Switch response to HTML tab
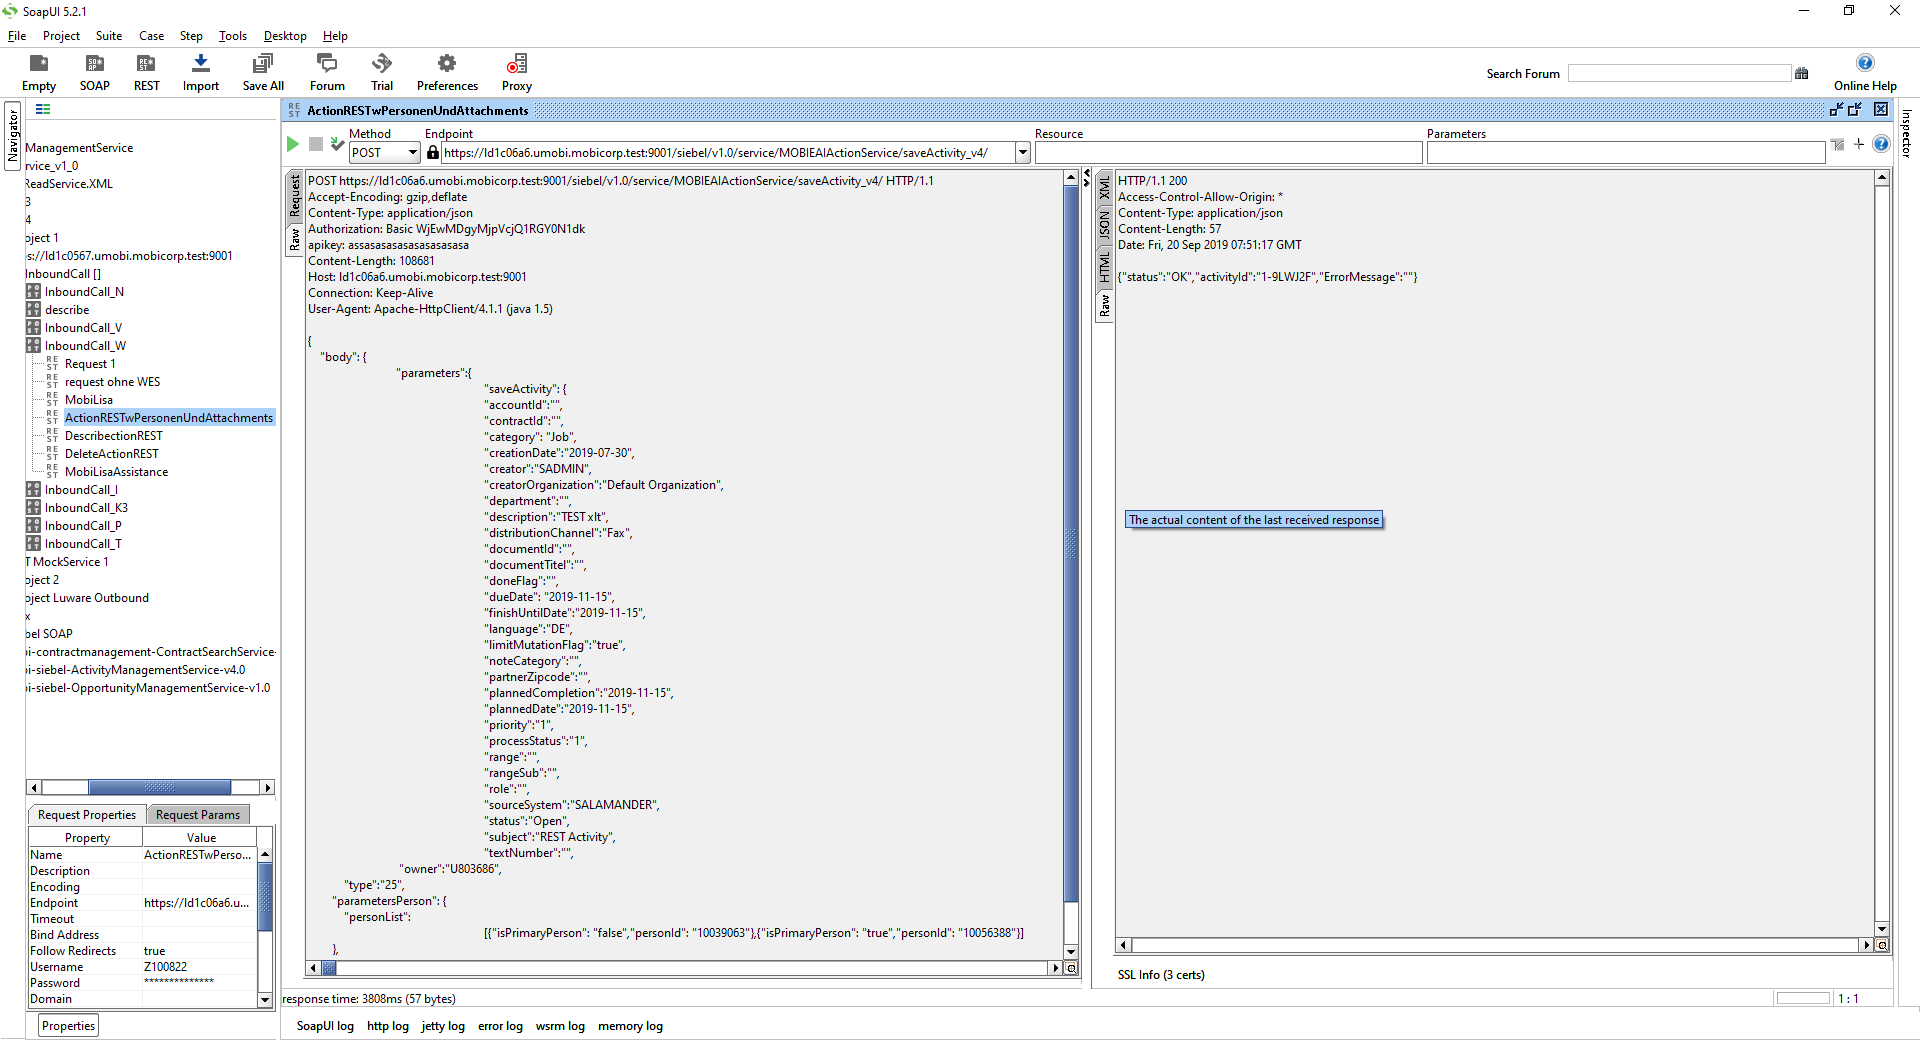1920x1040 pixels. pyautogui.click(x=1105, y=267)
